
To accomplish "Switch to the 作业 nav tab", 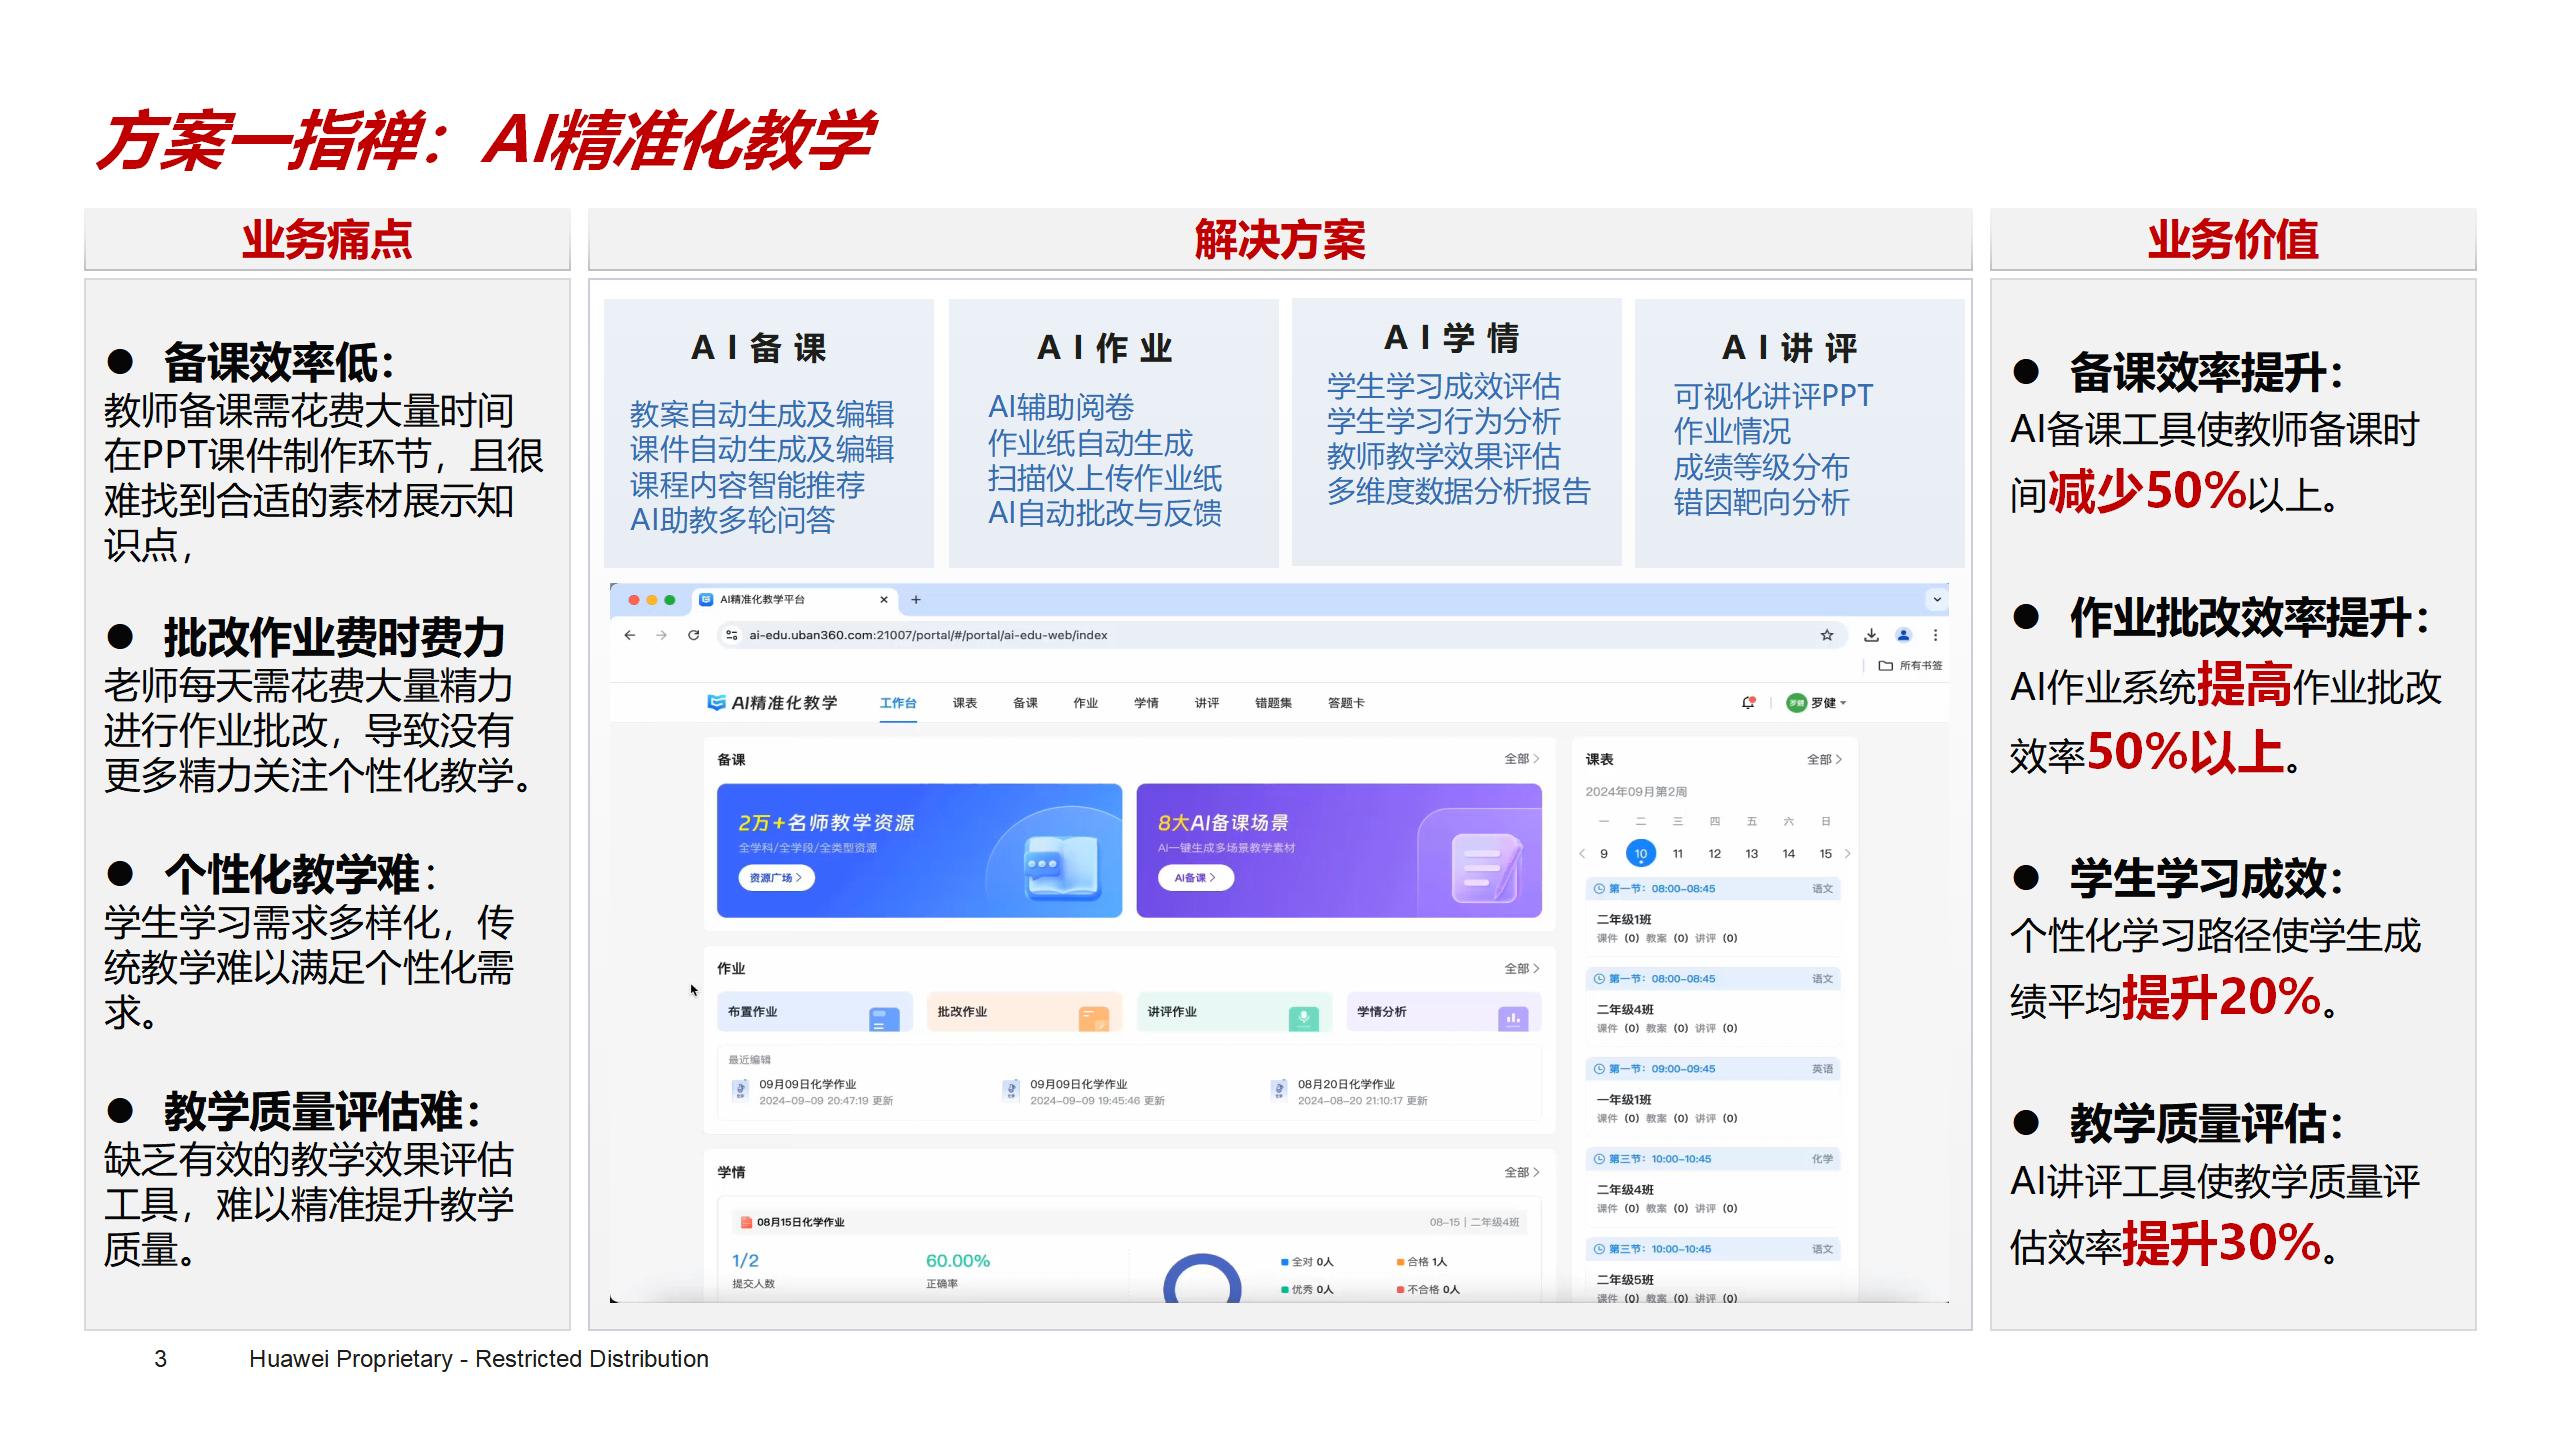I will point(1085,703).
